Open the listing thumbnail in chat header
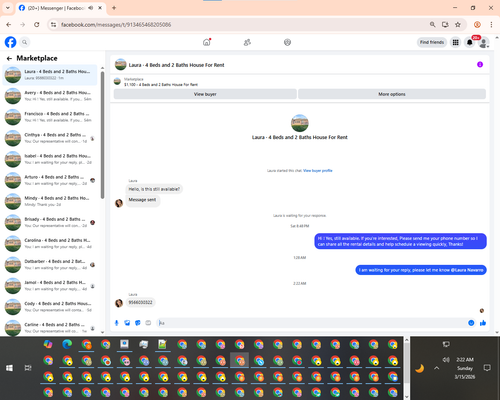 click(x=120, y=65)
